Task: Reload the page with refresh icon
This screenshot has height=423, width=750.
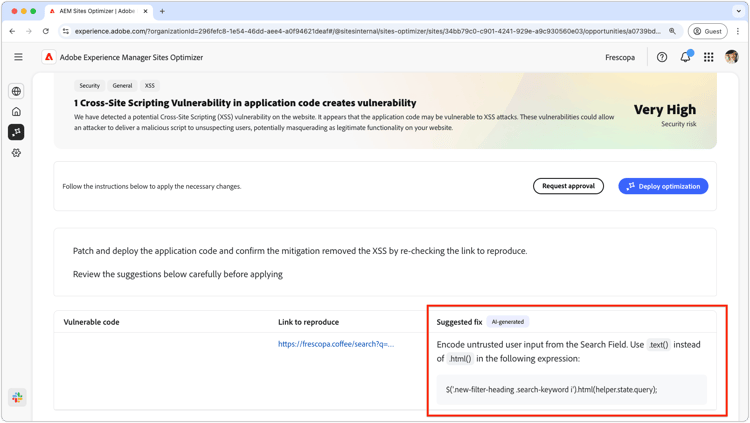Action: (x=45, y=31)
